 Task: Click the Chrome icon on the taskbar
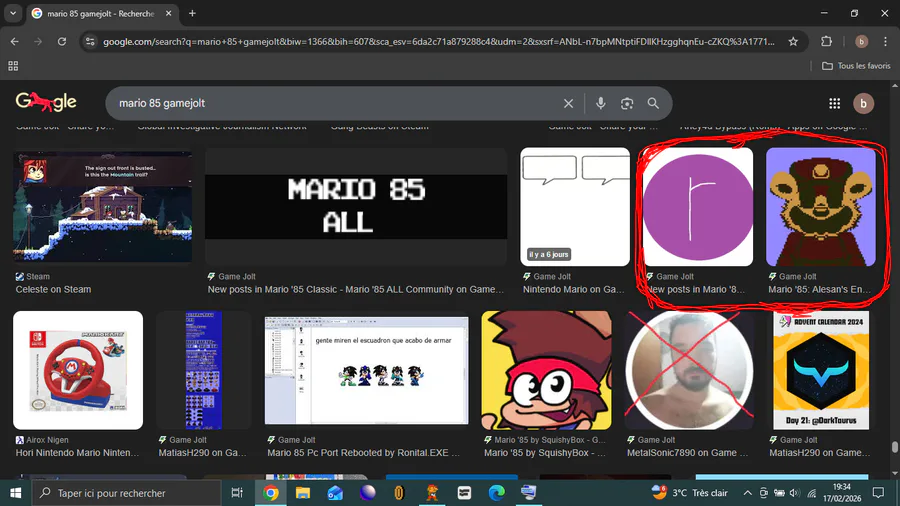click(270, 493)
